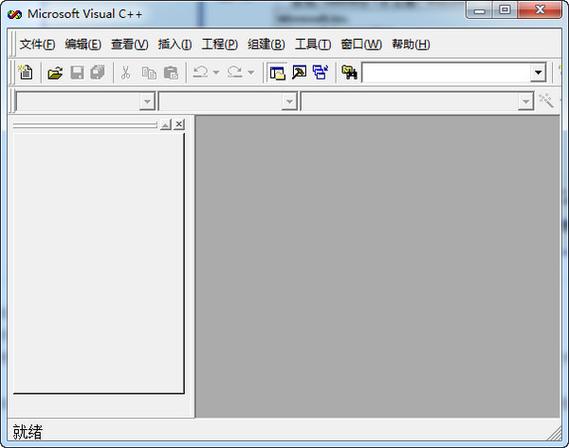569x448 pixels.
Task: Click the Save All icon
Action: click(98, 73)
